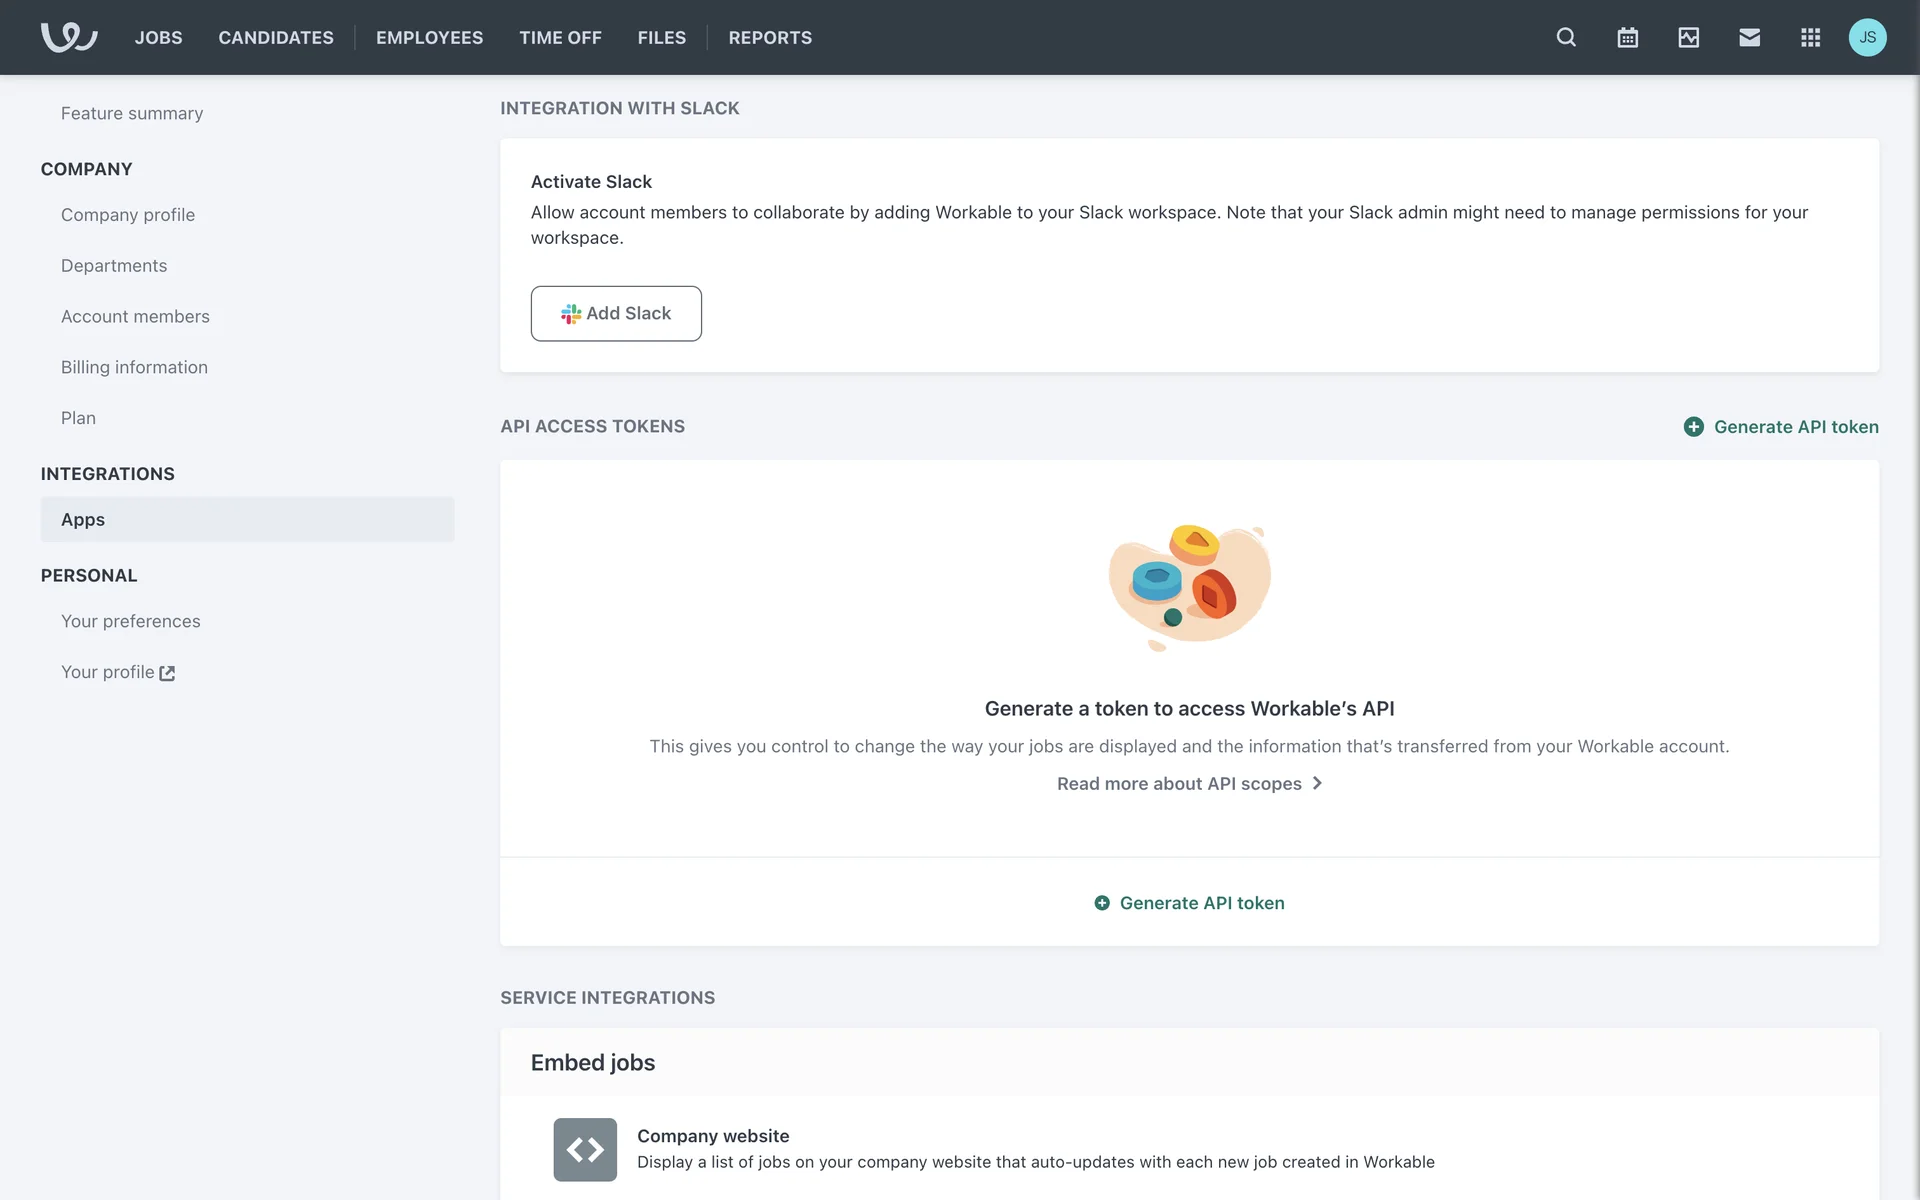Screen dimensions: 1920x1200
Task: Open the JS user avatar menu
Action: (1867, 37)
